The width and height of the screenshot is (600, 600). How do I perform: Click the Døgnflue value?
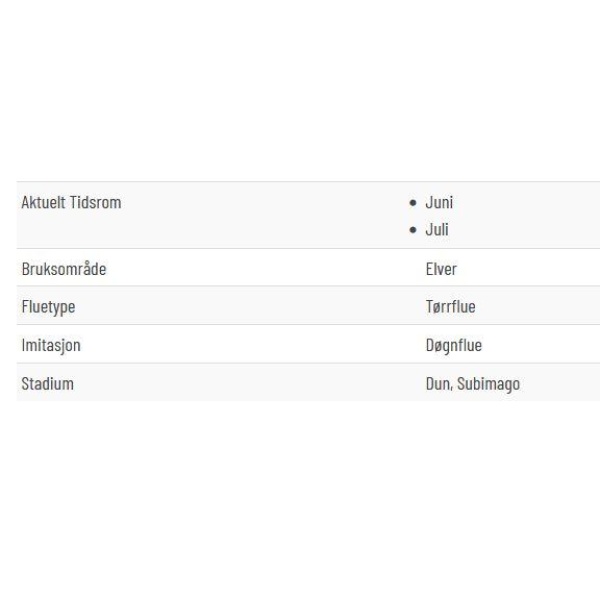click(x=454, y=346)
